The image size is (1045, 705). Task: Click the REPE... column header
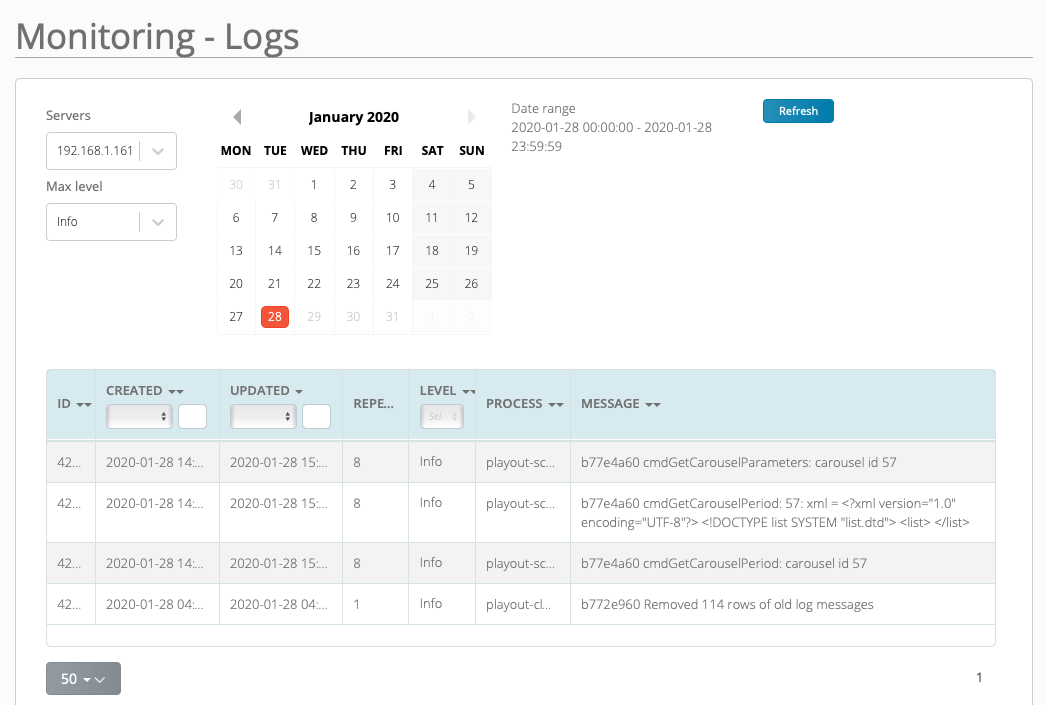373,404
